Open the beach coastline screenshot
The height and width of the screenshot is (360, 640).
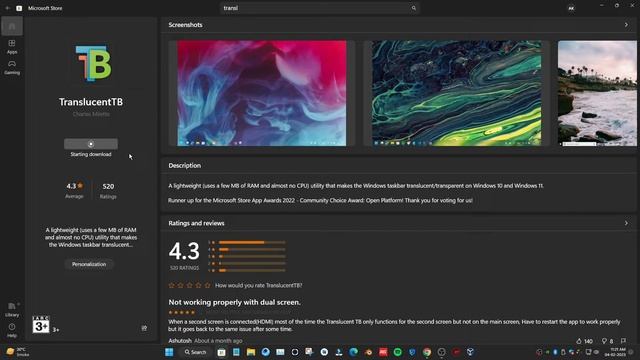pos(597,93)
